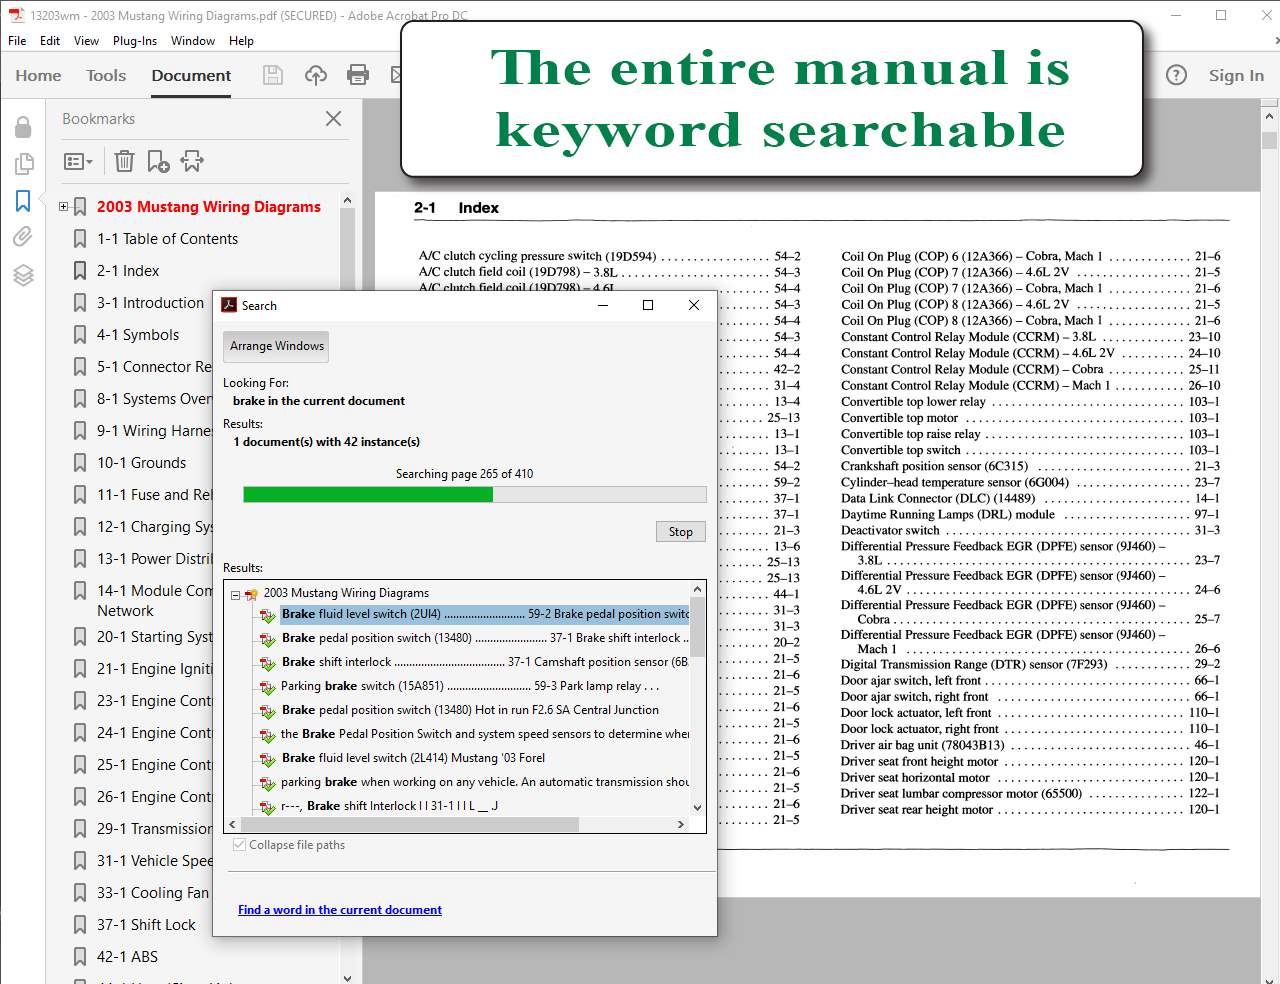1280x984 pixels.
Task: Click the security lock sidebar icon
Action: pos(23,127)
